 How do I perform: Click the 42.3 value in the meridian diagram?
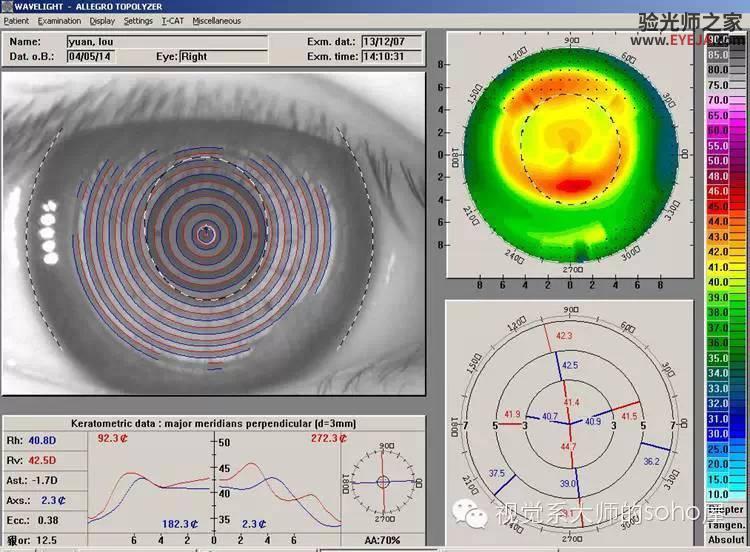coord(564,336)
